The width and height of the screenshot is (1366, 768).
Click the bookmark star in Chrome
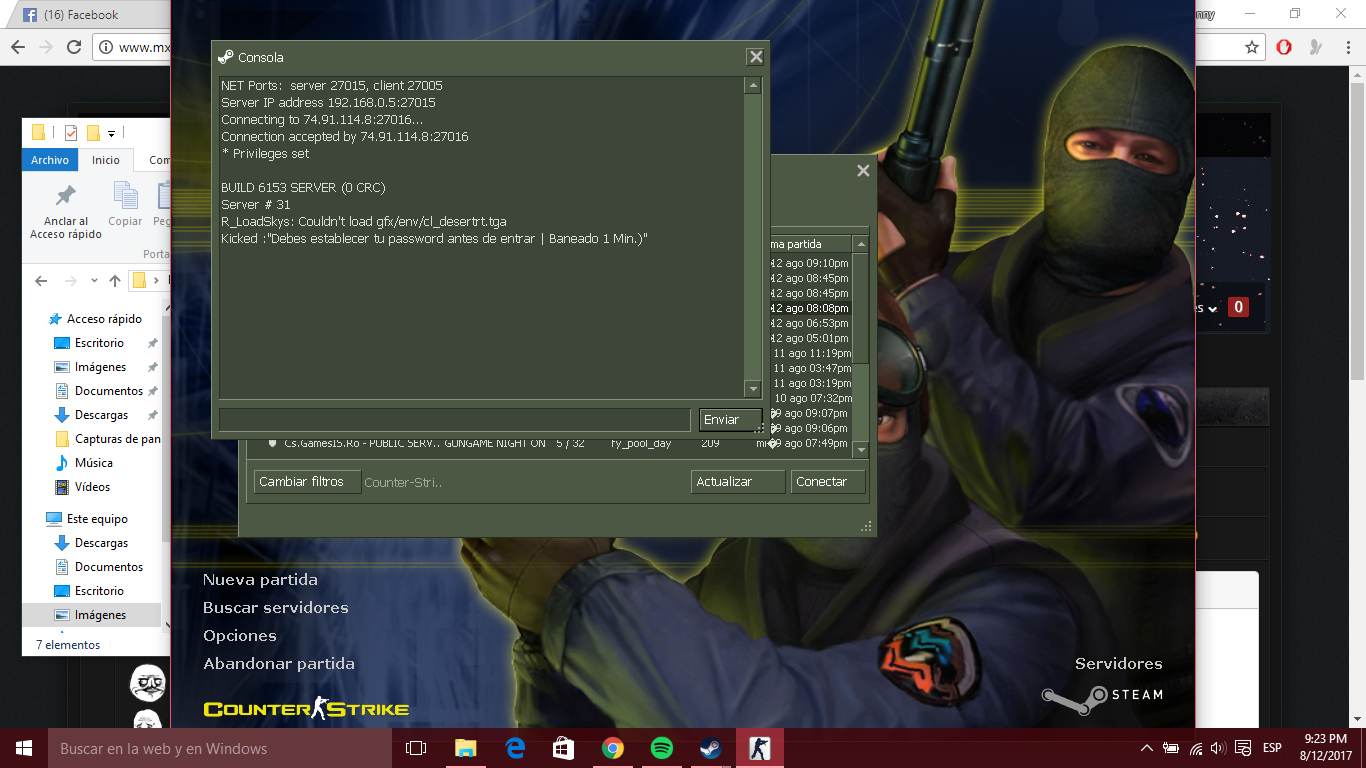[x=1252, y=47]
